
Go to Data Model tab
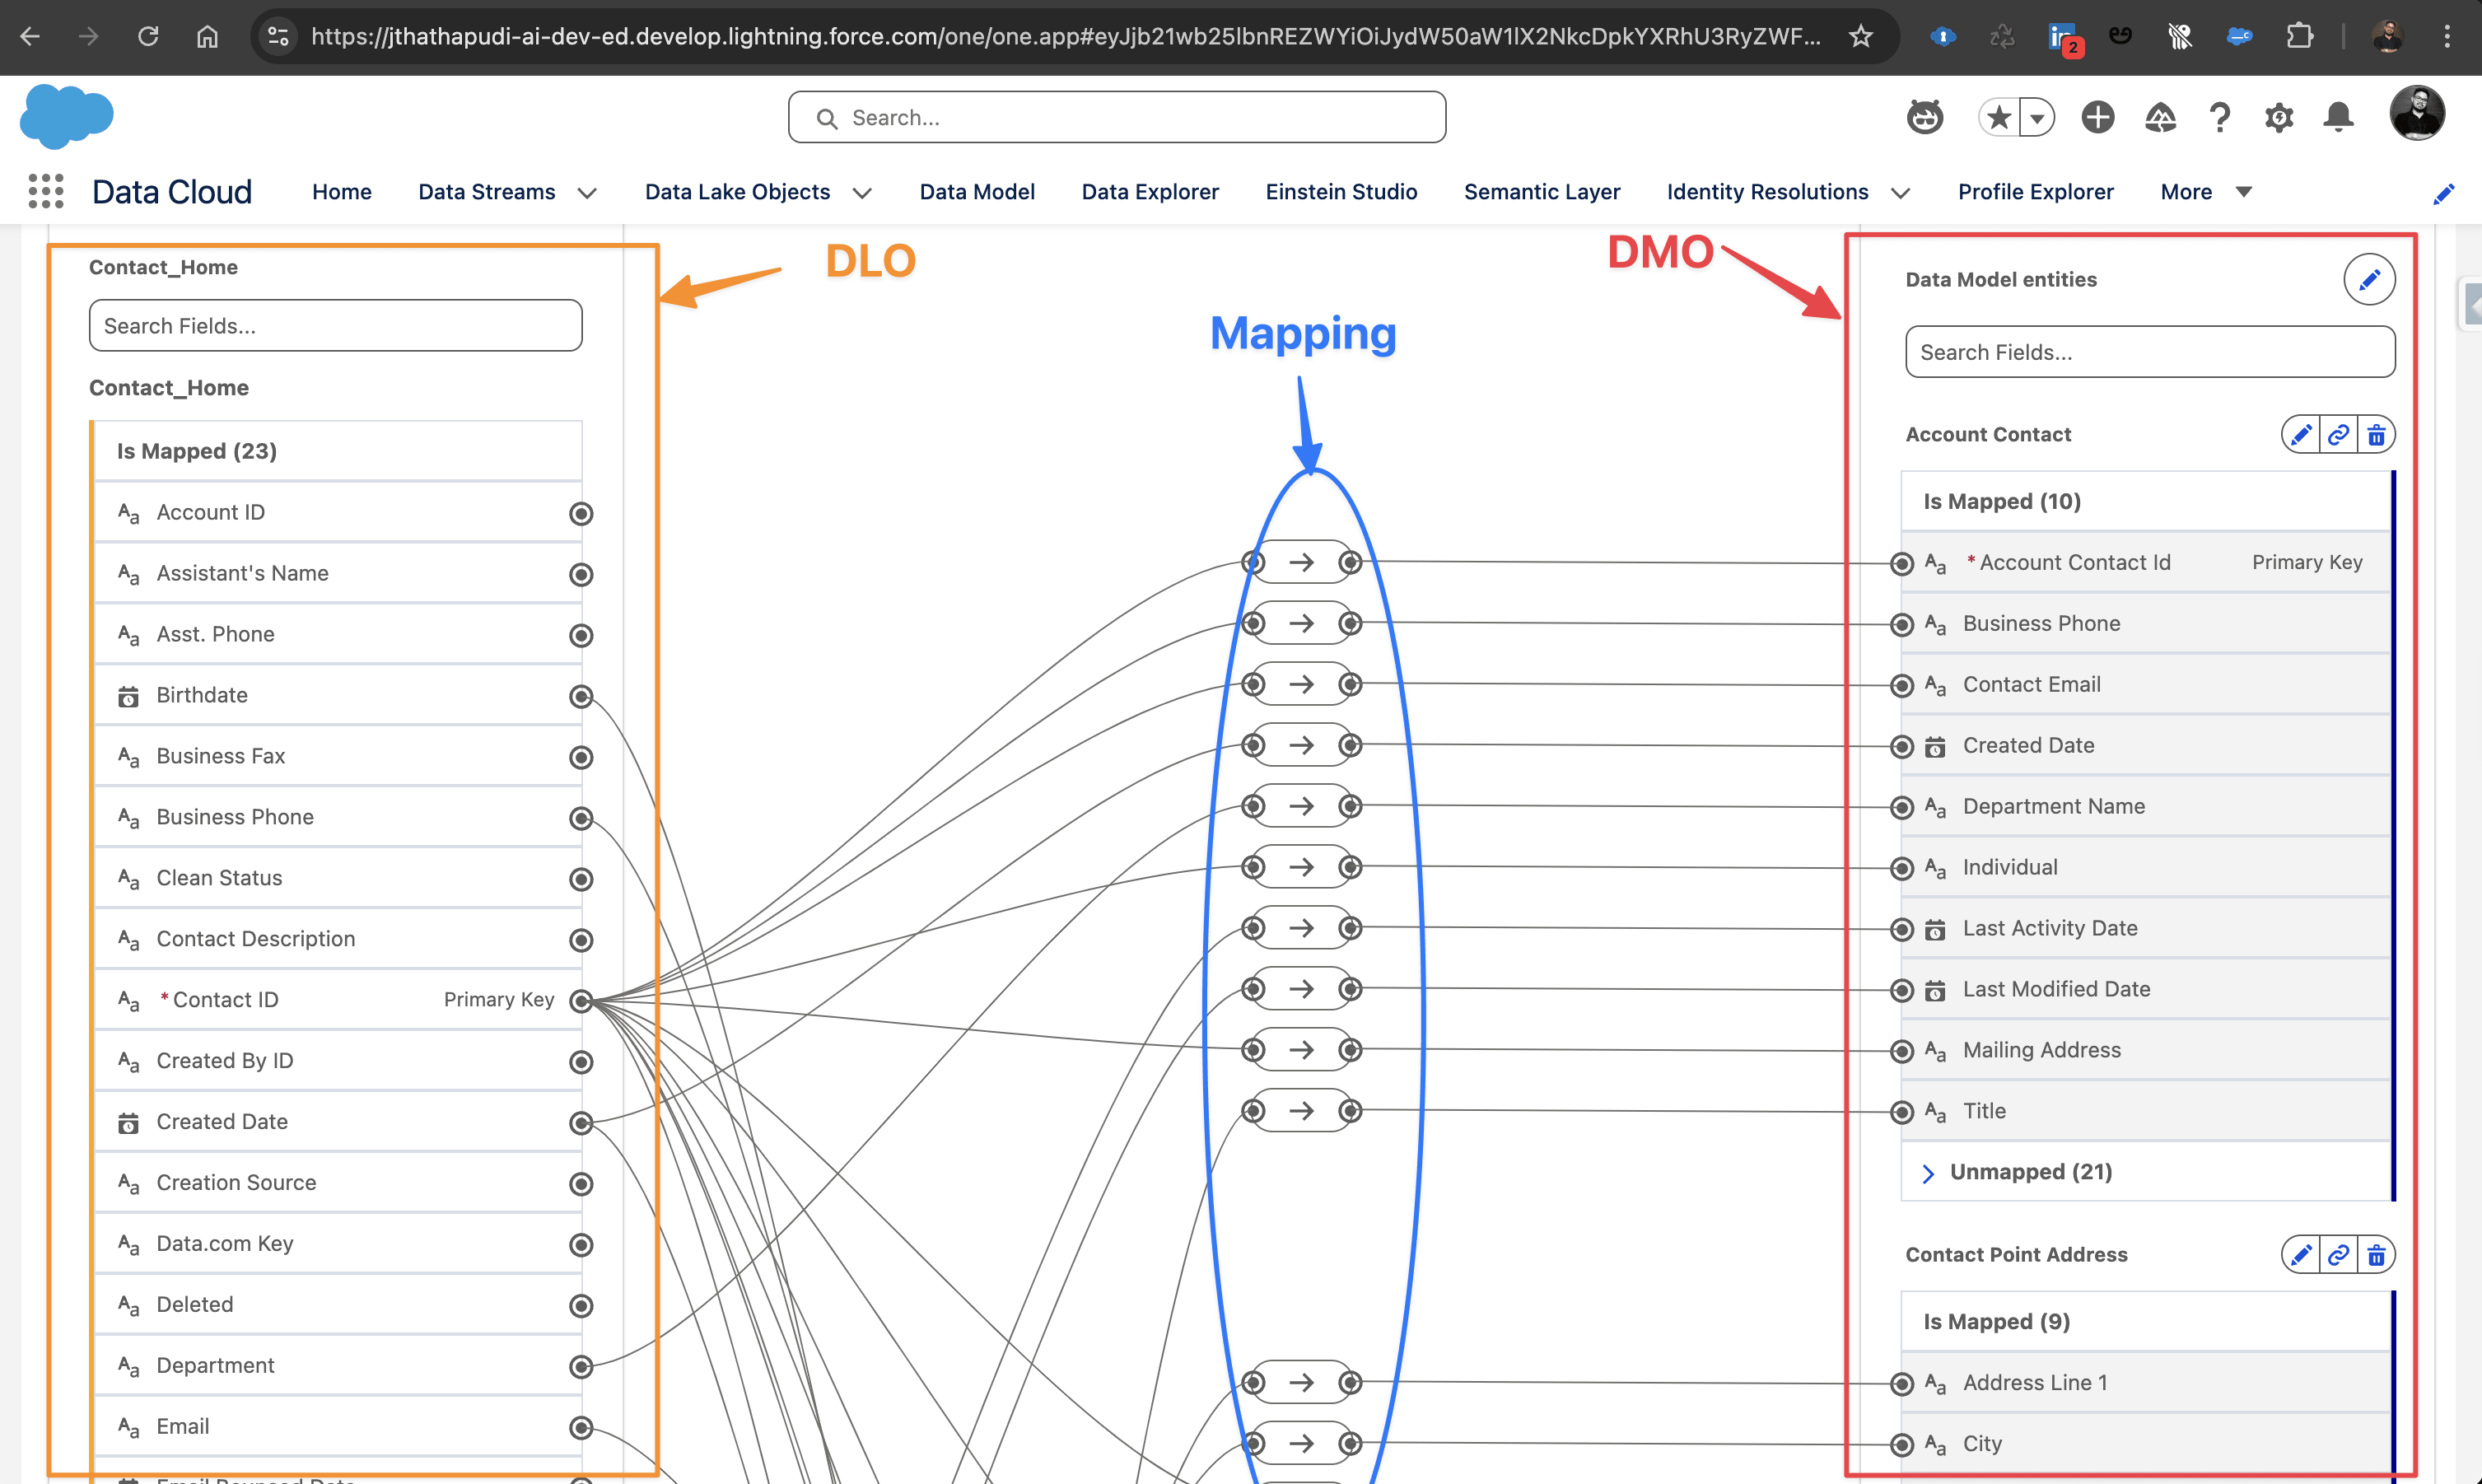(976, 192)
